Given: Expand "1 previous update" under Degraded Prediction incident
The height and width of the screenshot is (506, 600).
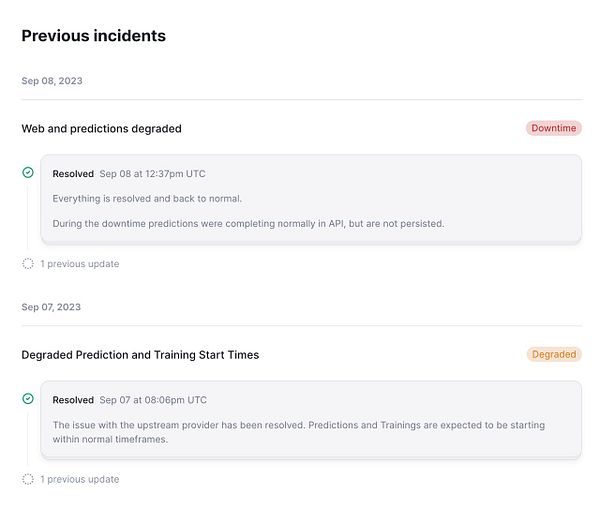Looking at the screenshot, I should [x=79, y=479].
